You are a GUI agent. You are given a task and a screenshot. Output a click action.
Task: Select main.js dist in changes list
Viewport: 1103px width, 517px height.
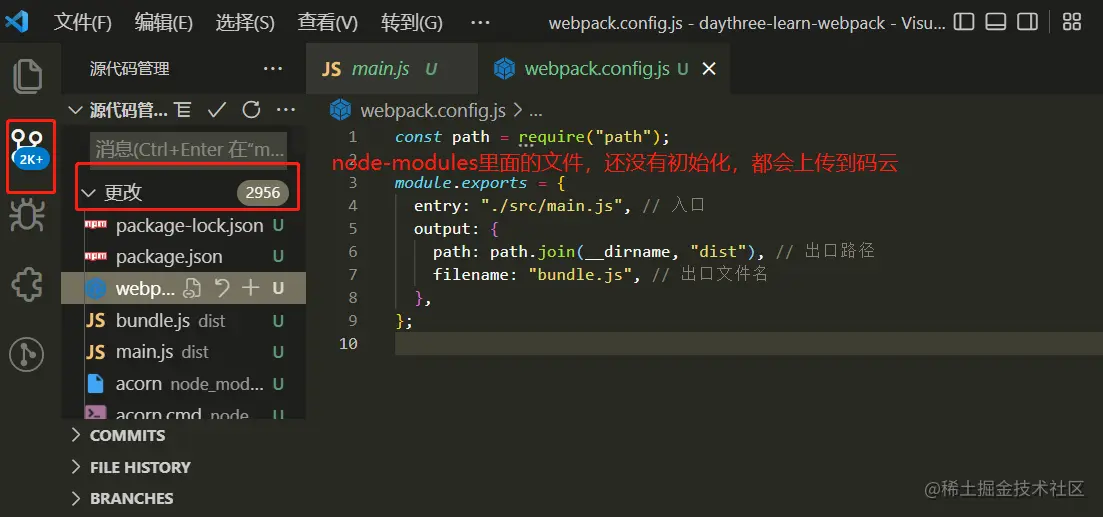pyautogui.click(x=184, y=352)
